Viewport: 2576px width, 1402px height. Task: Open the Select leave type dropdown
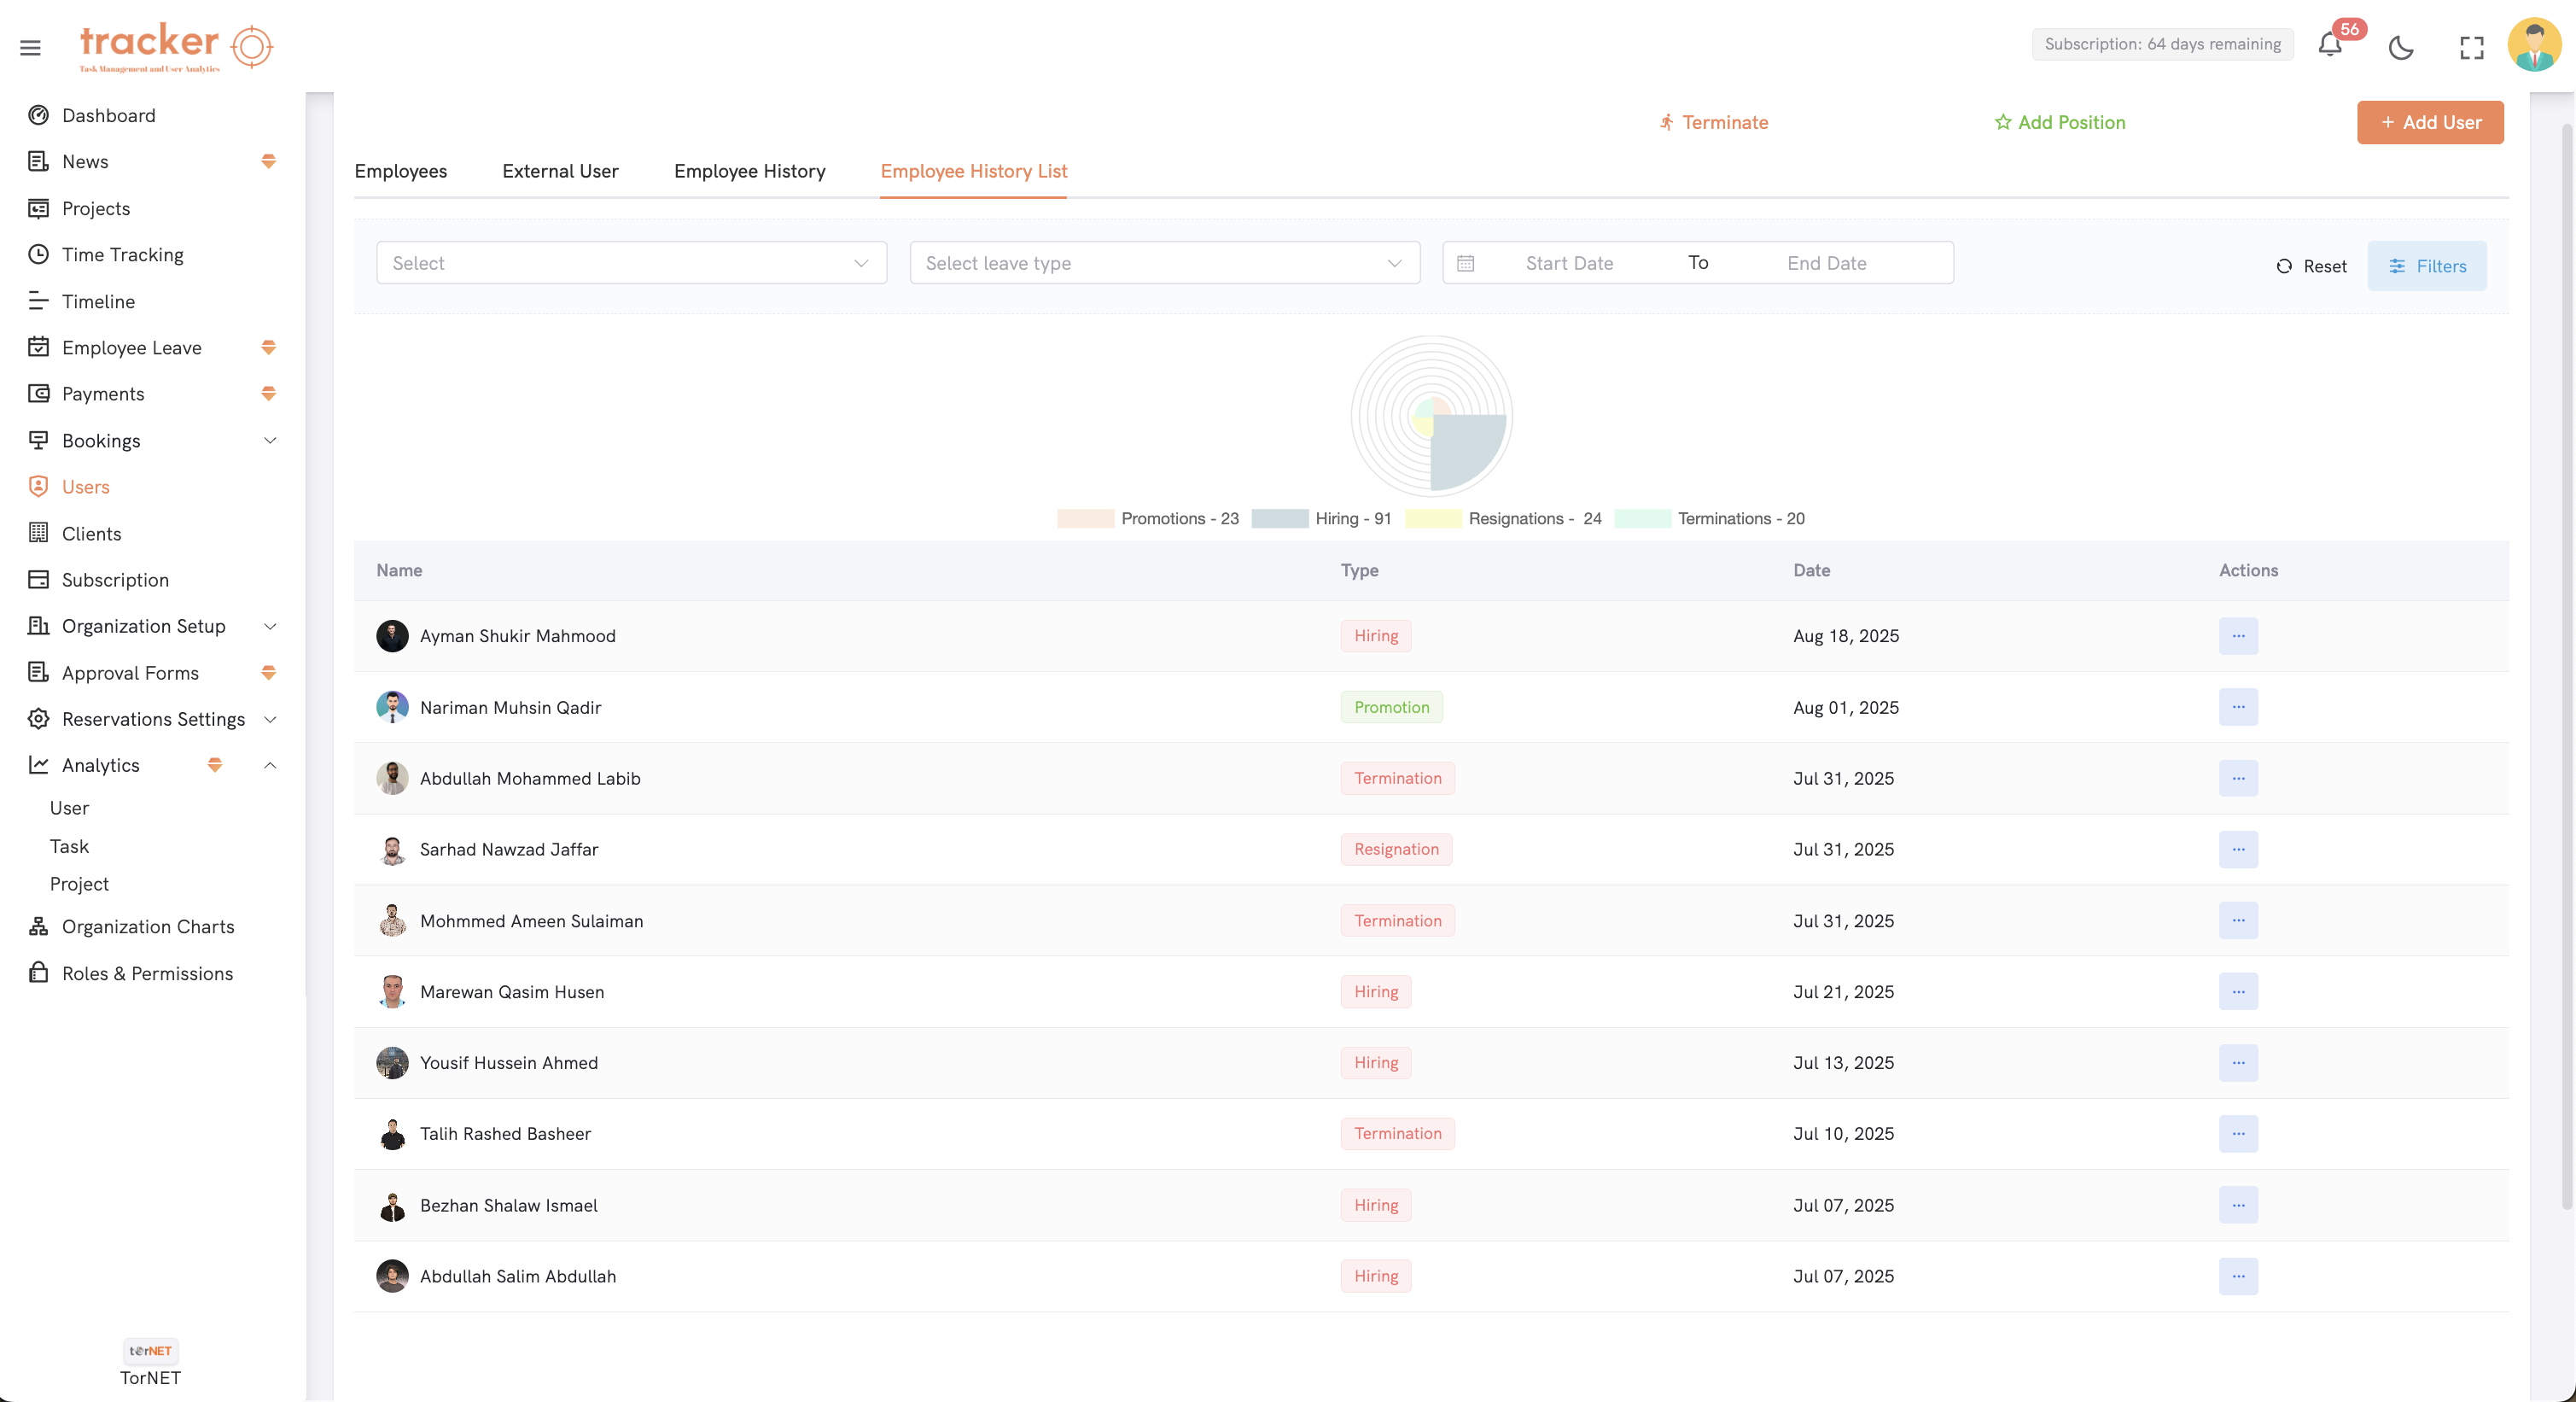tap(1164, 262)
